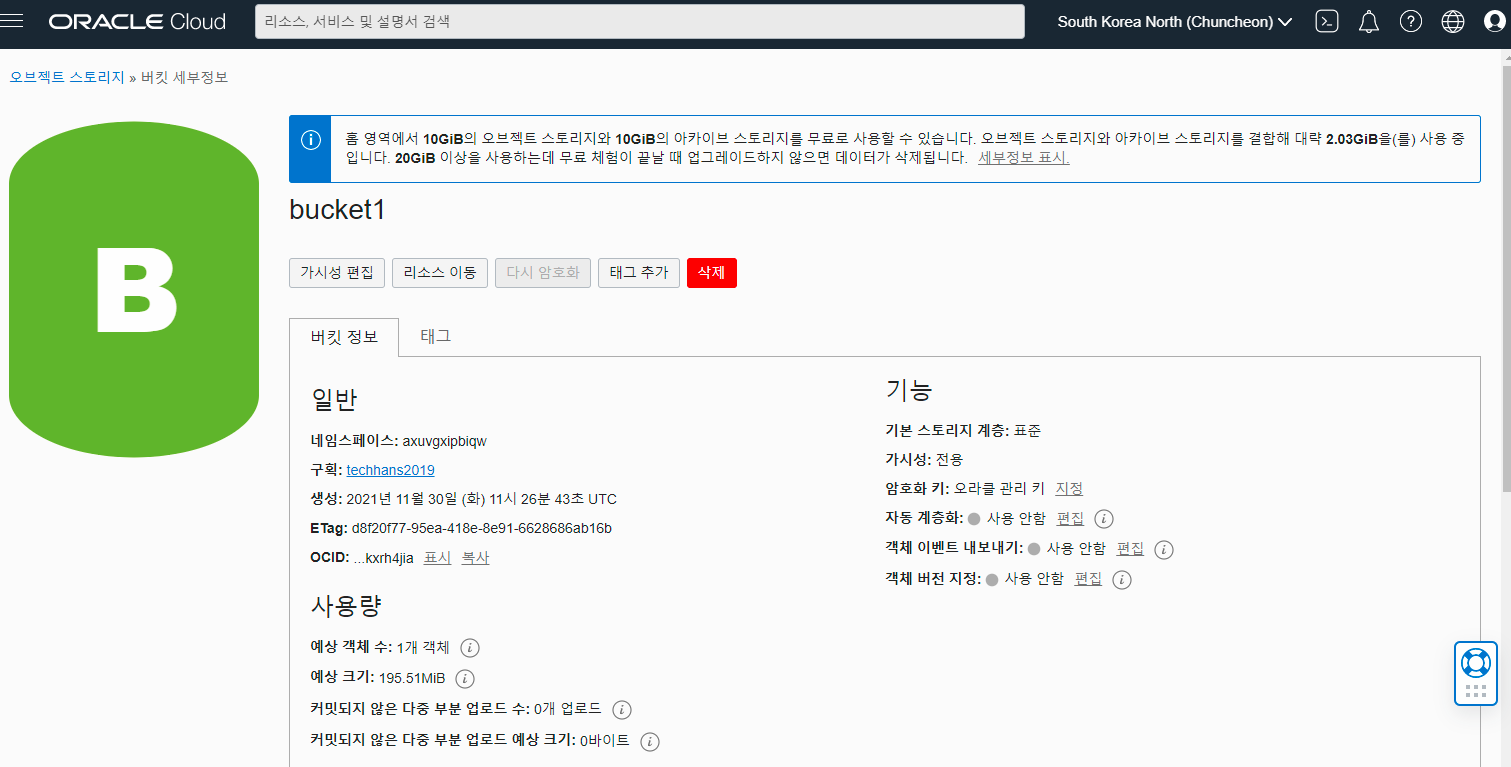Image resolution: width=1511 pixels, height=767 pixels.
Task: Open the user profile avatar menu
Action: point(1495,21)
